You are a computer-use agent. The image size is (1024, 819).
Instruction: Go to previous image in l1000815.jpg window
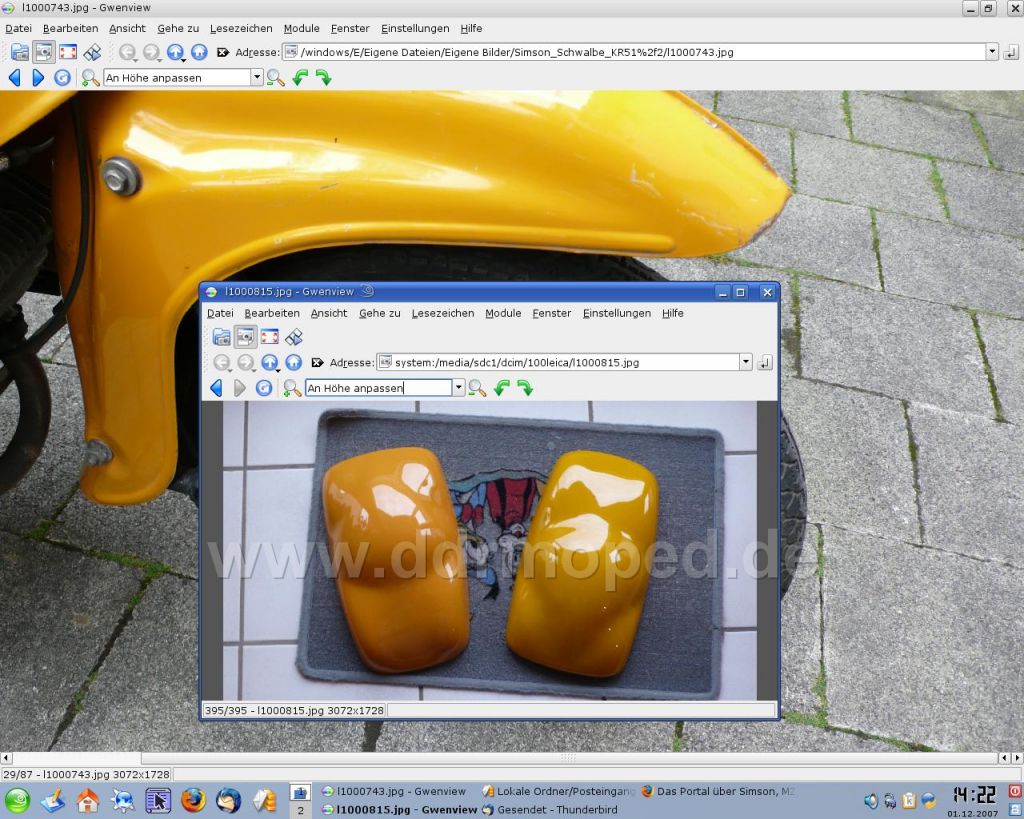216,388
